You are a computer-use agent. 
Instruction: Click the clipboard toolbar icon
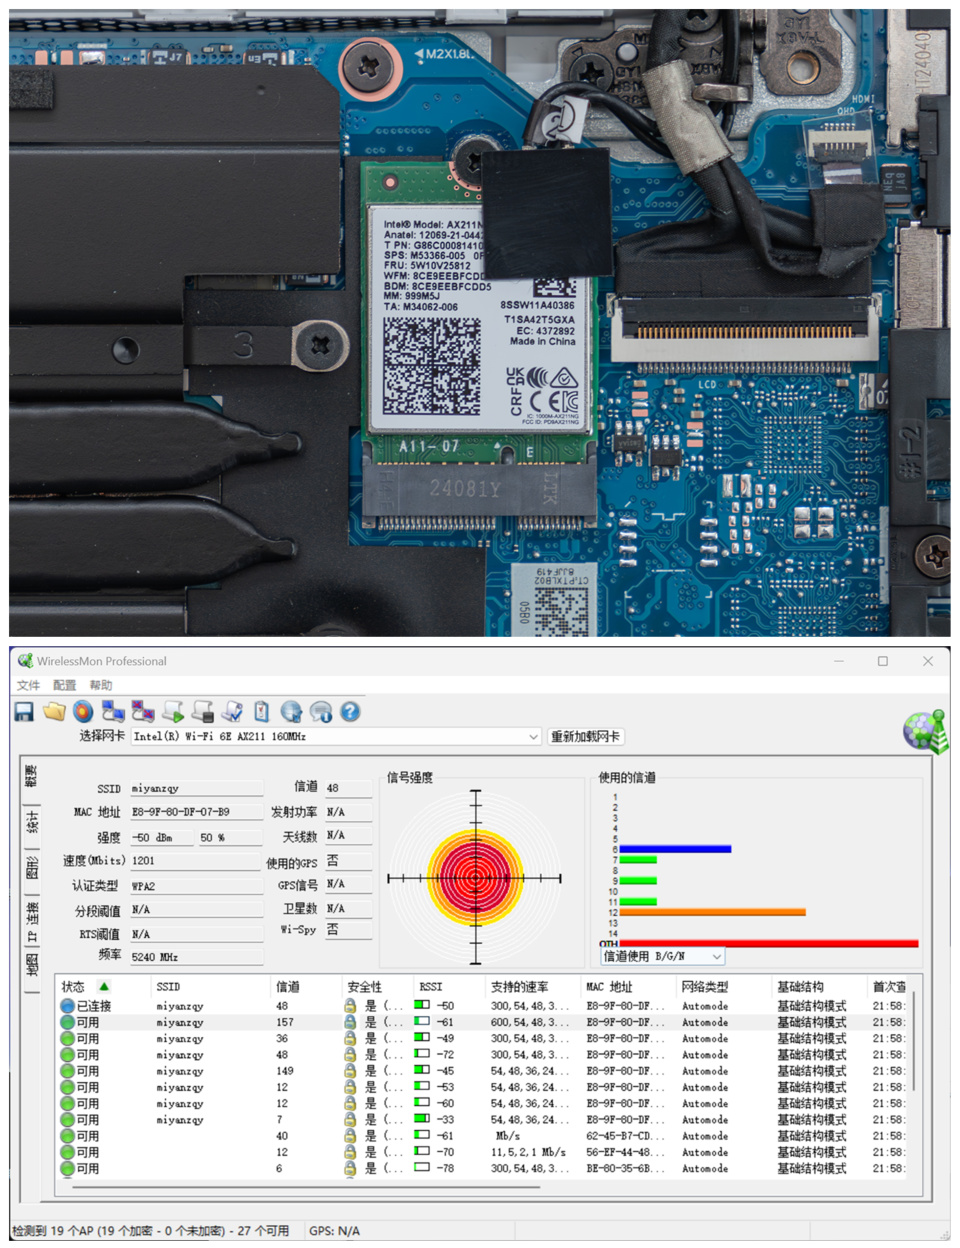coord(261,711)
